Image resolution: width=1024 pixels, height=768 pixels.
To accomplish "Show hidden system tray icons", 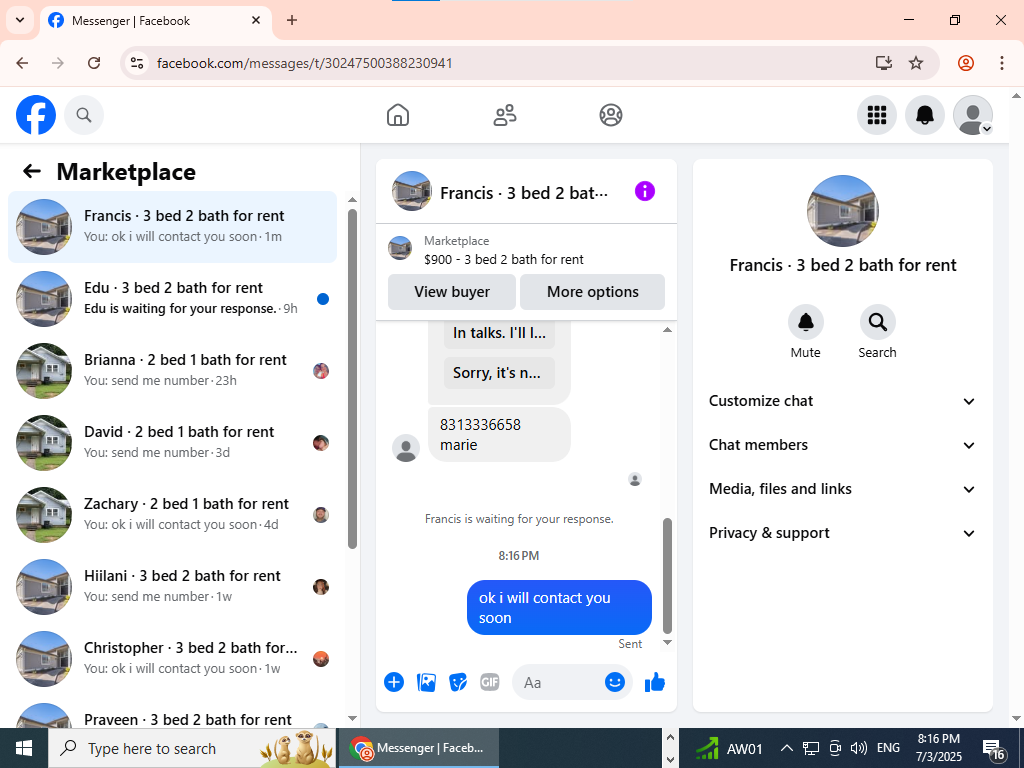I will [x=787, y=748].
